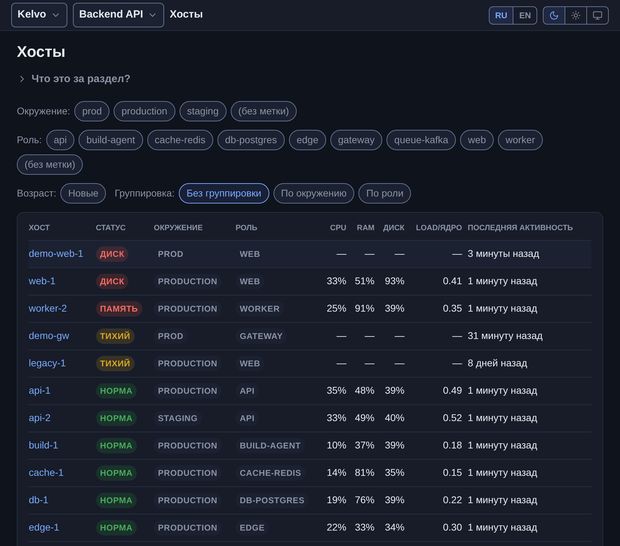620x546 pixels.
Task: Open the edge-1 host link
Action: click(x=44, y=527)
